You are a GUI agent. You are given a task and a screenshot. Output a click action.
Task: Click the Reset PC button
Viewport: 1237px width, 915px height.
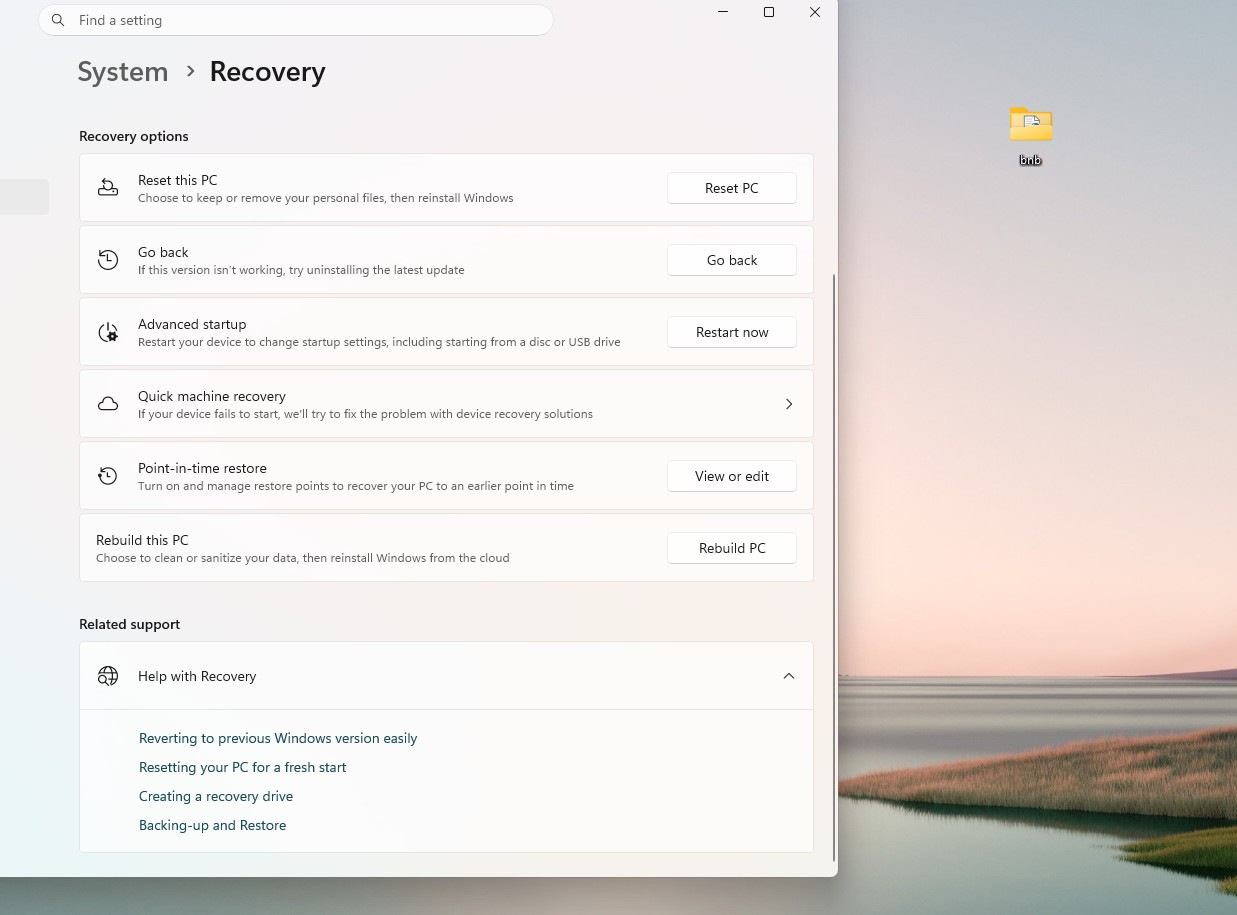tap(732, 188)
